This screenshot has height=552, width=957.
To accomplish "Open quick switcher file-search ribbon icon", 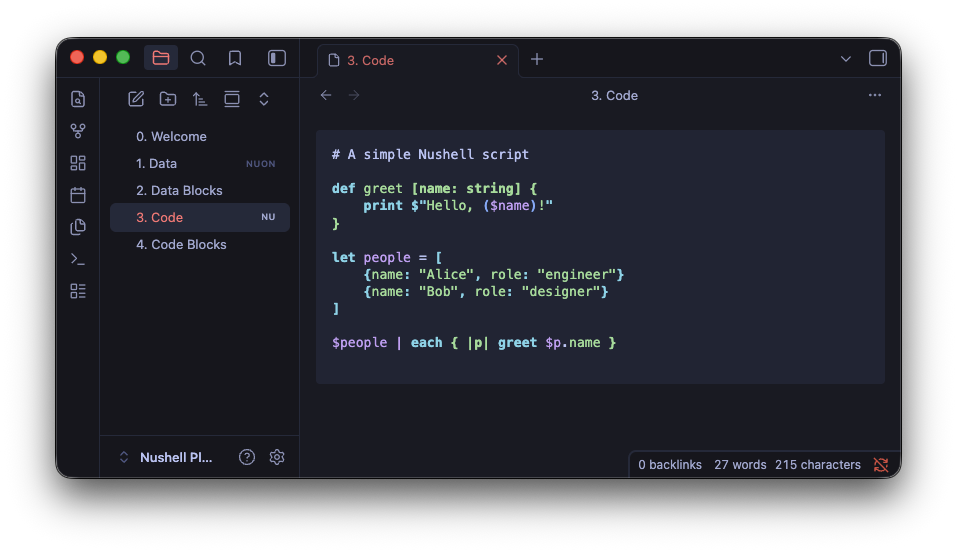I will pos(78,99).
